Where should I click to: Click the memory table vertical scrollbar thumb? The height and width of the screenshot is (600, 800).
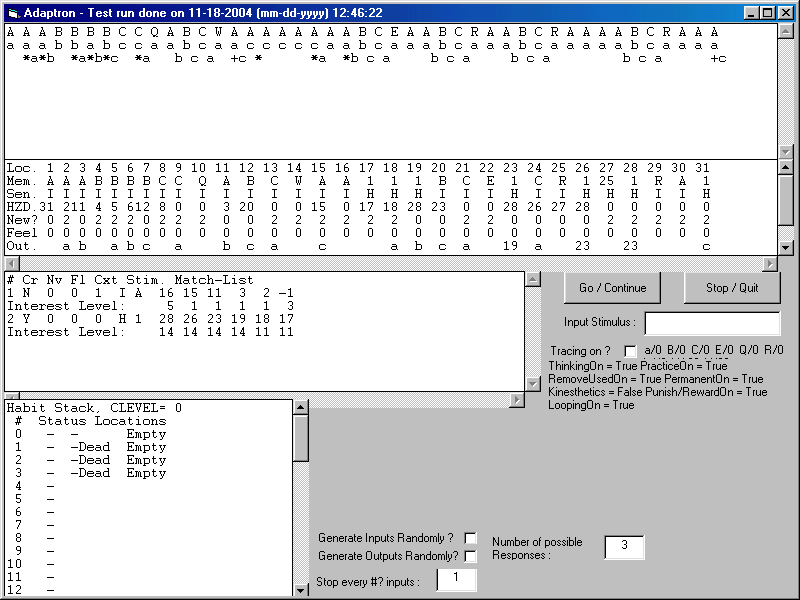tap(786, 199)
